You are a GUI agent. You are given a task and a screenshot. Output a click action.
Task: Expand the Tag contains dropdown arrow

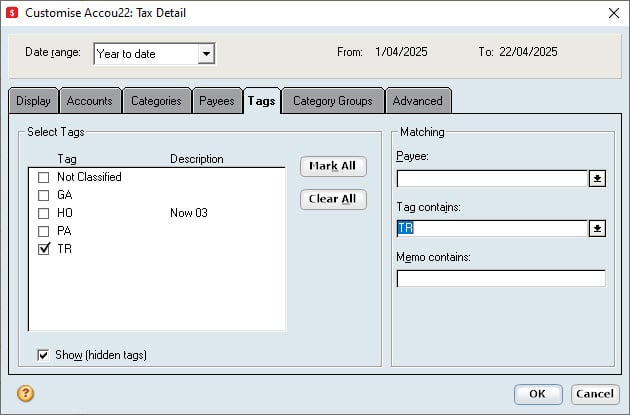coord(597,228)
